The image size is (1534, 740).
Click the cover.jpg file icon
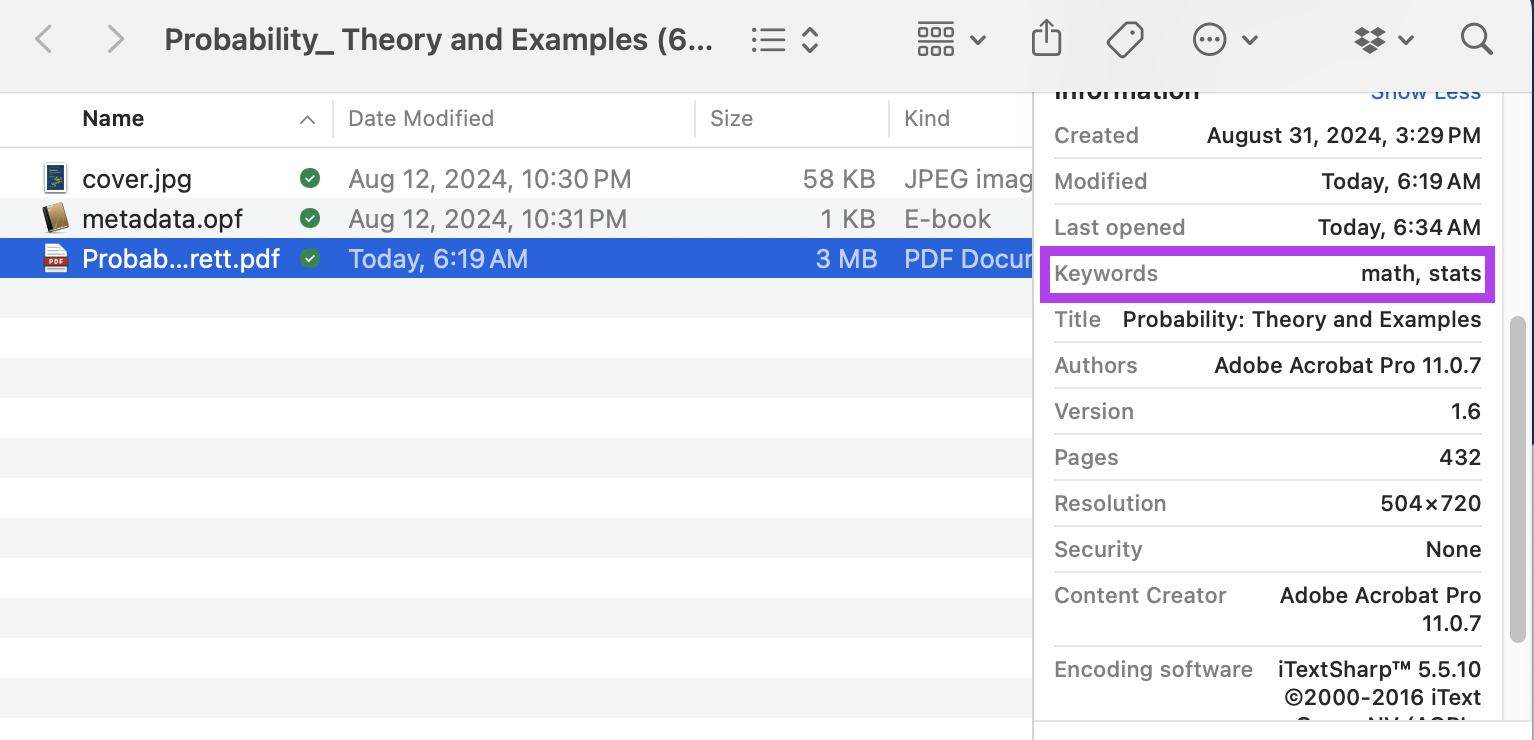pos(55,179)
